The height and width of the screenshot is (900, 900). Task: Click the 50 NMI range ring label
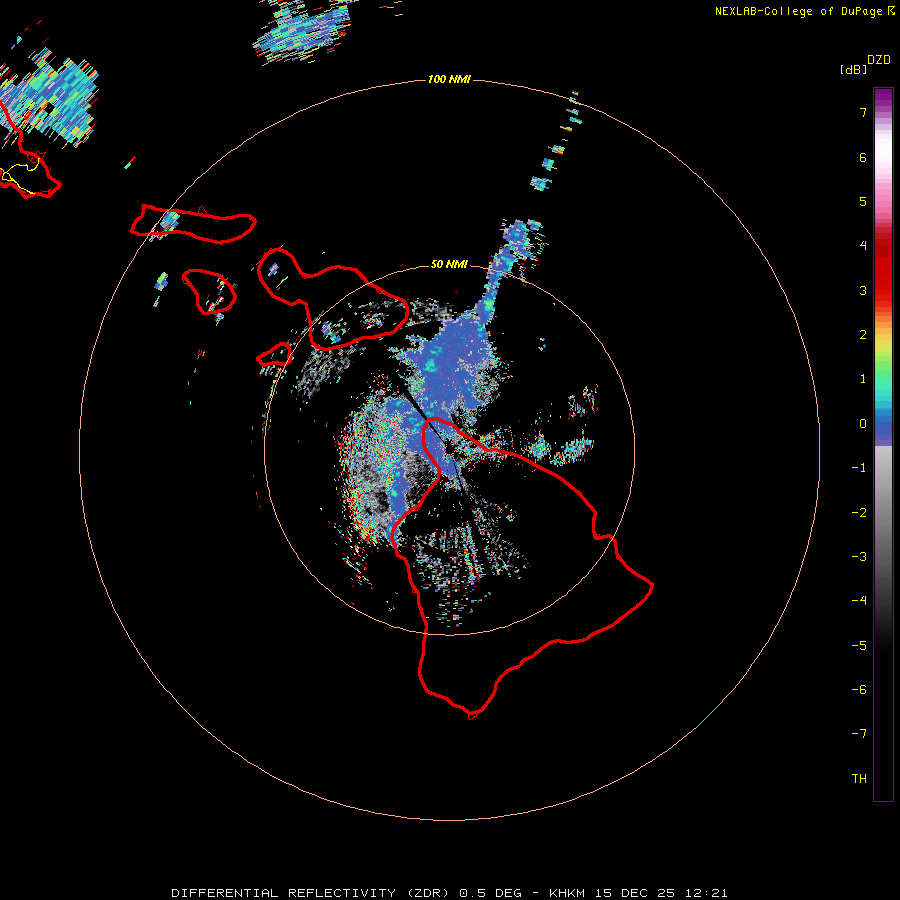[449, 264]
